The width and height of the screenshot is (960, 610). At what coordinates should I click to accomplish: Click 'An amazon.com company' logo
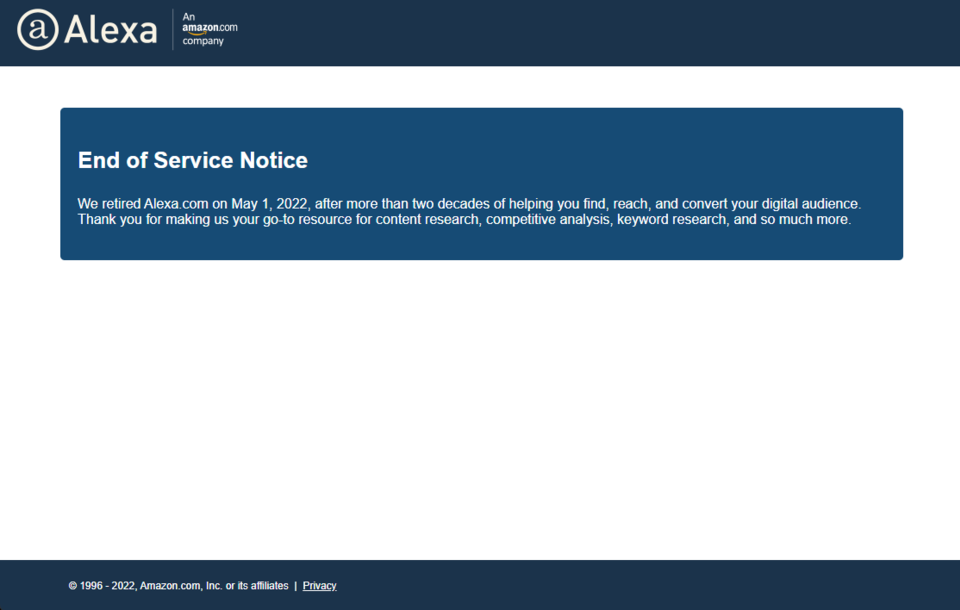209,29
